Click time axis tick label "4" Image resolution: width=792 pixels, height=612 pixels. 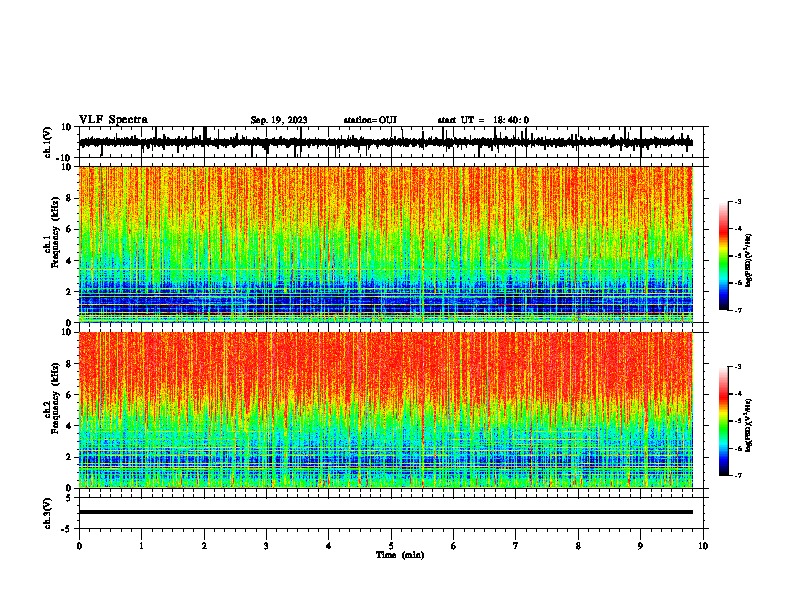[329, 546]
